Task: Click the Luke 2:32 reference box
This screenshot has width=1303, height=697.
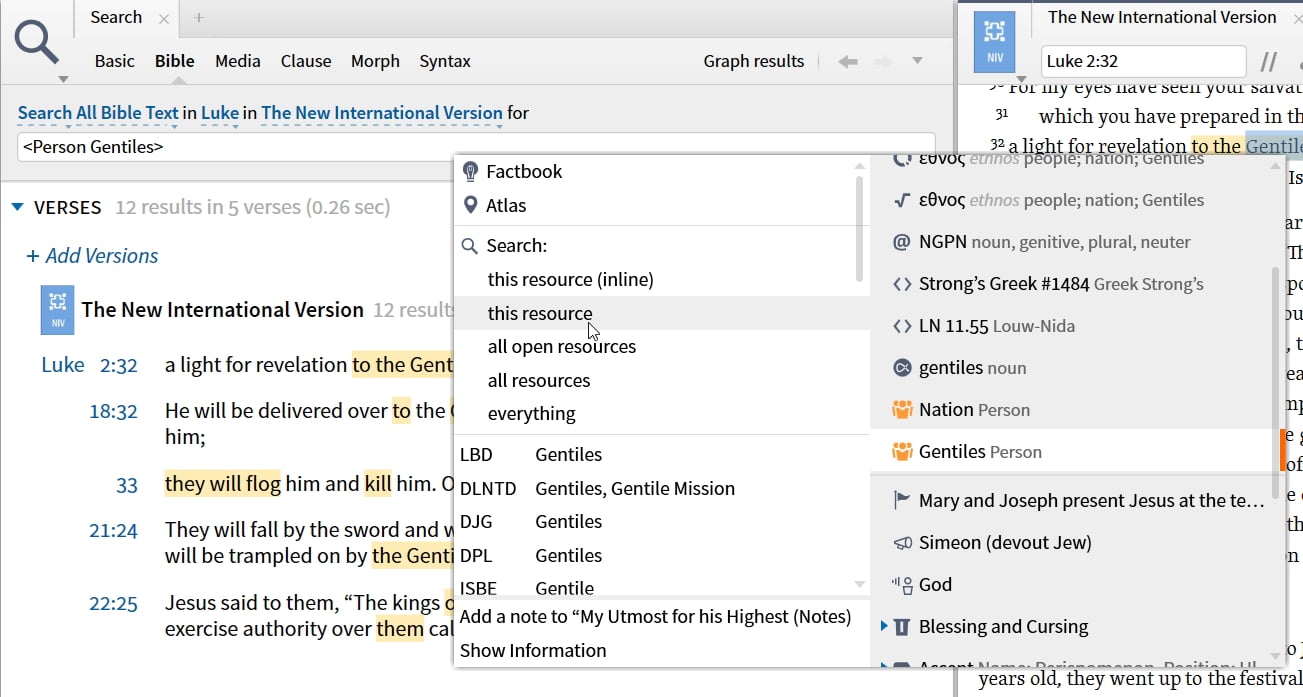Action: (1143, 62)
